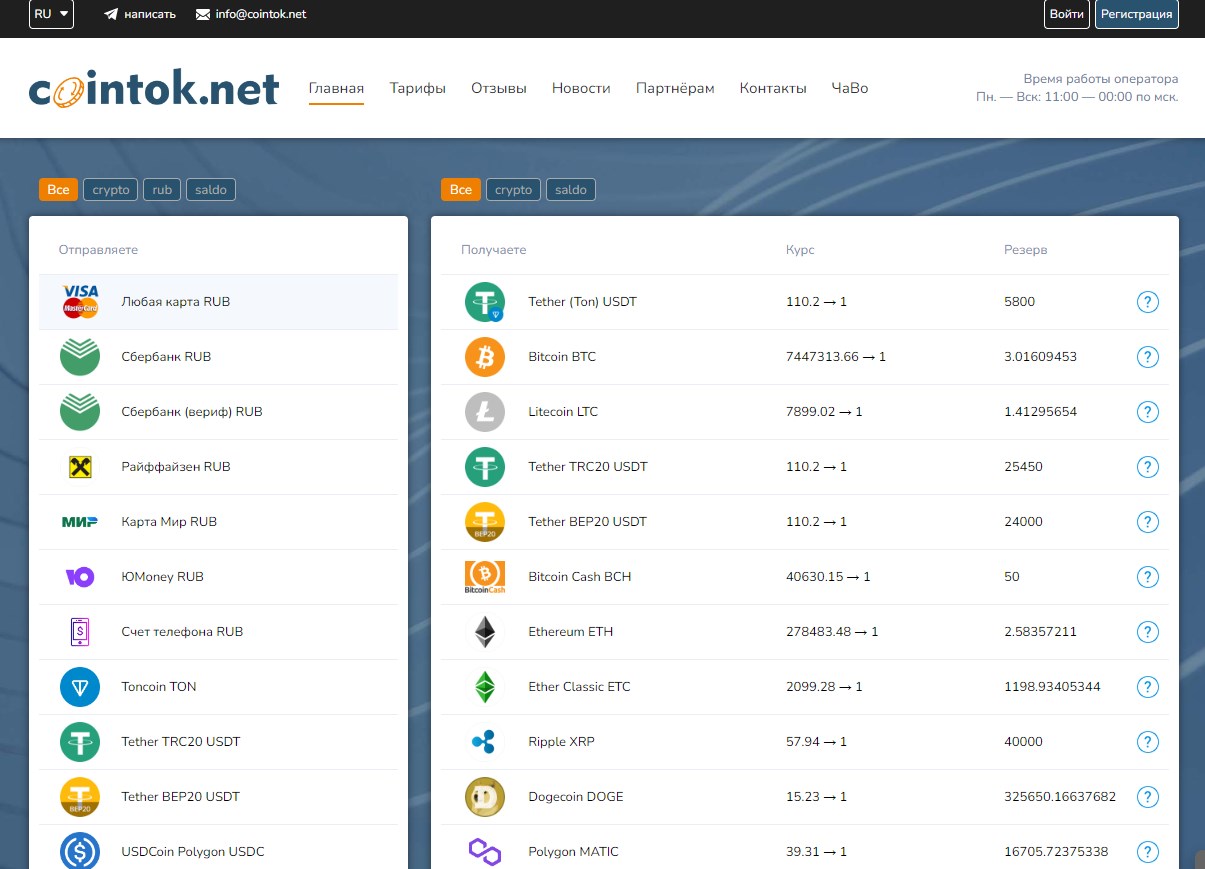The width and height of the screenshot is (1205, 869).
Task: Click the ЮMoney RUB payment icon
Action: [80, 576]
